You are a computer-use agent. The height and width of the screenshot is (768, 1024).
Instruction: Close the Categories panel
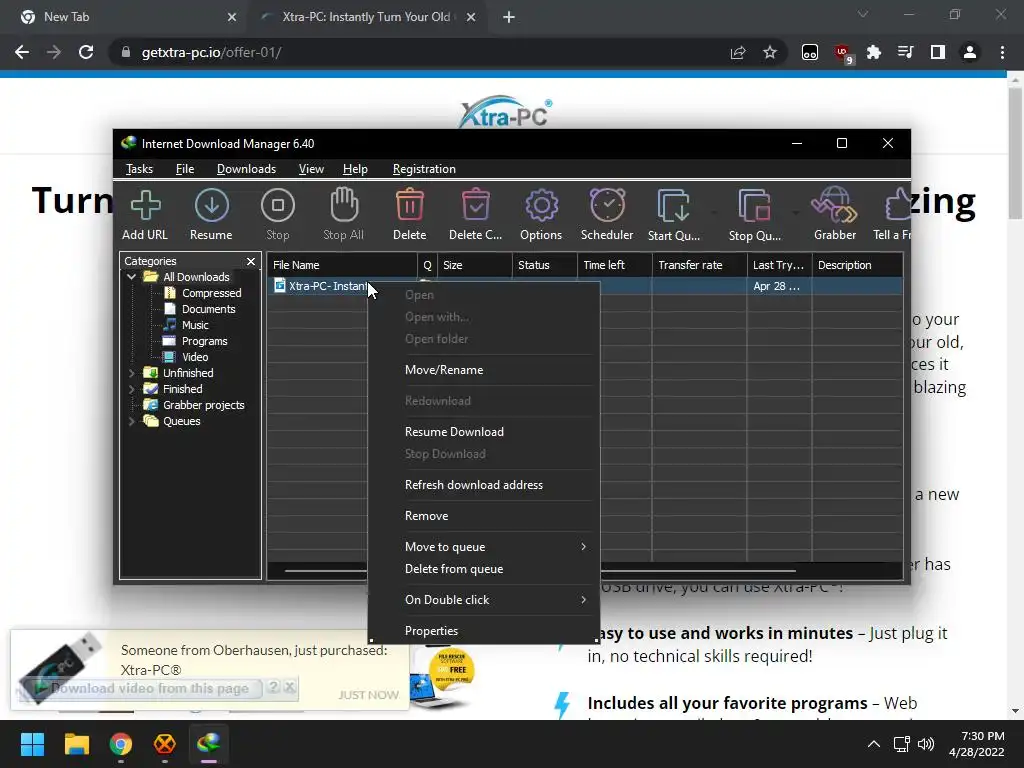(251, 261)
